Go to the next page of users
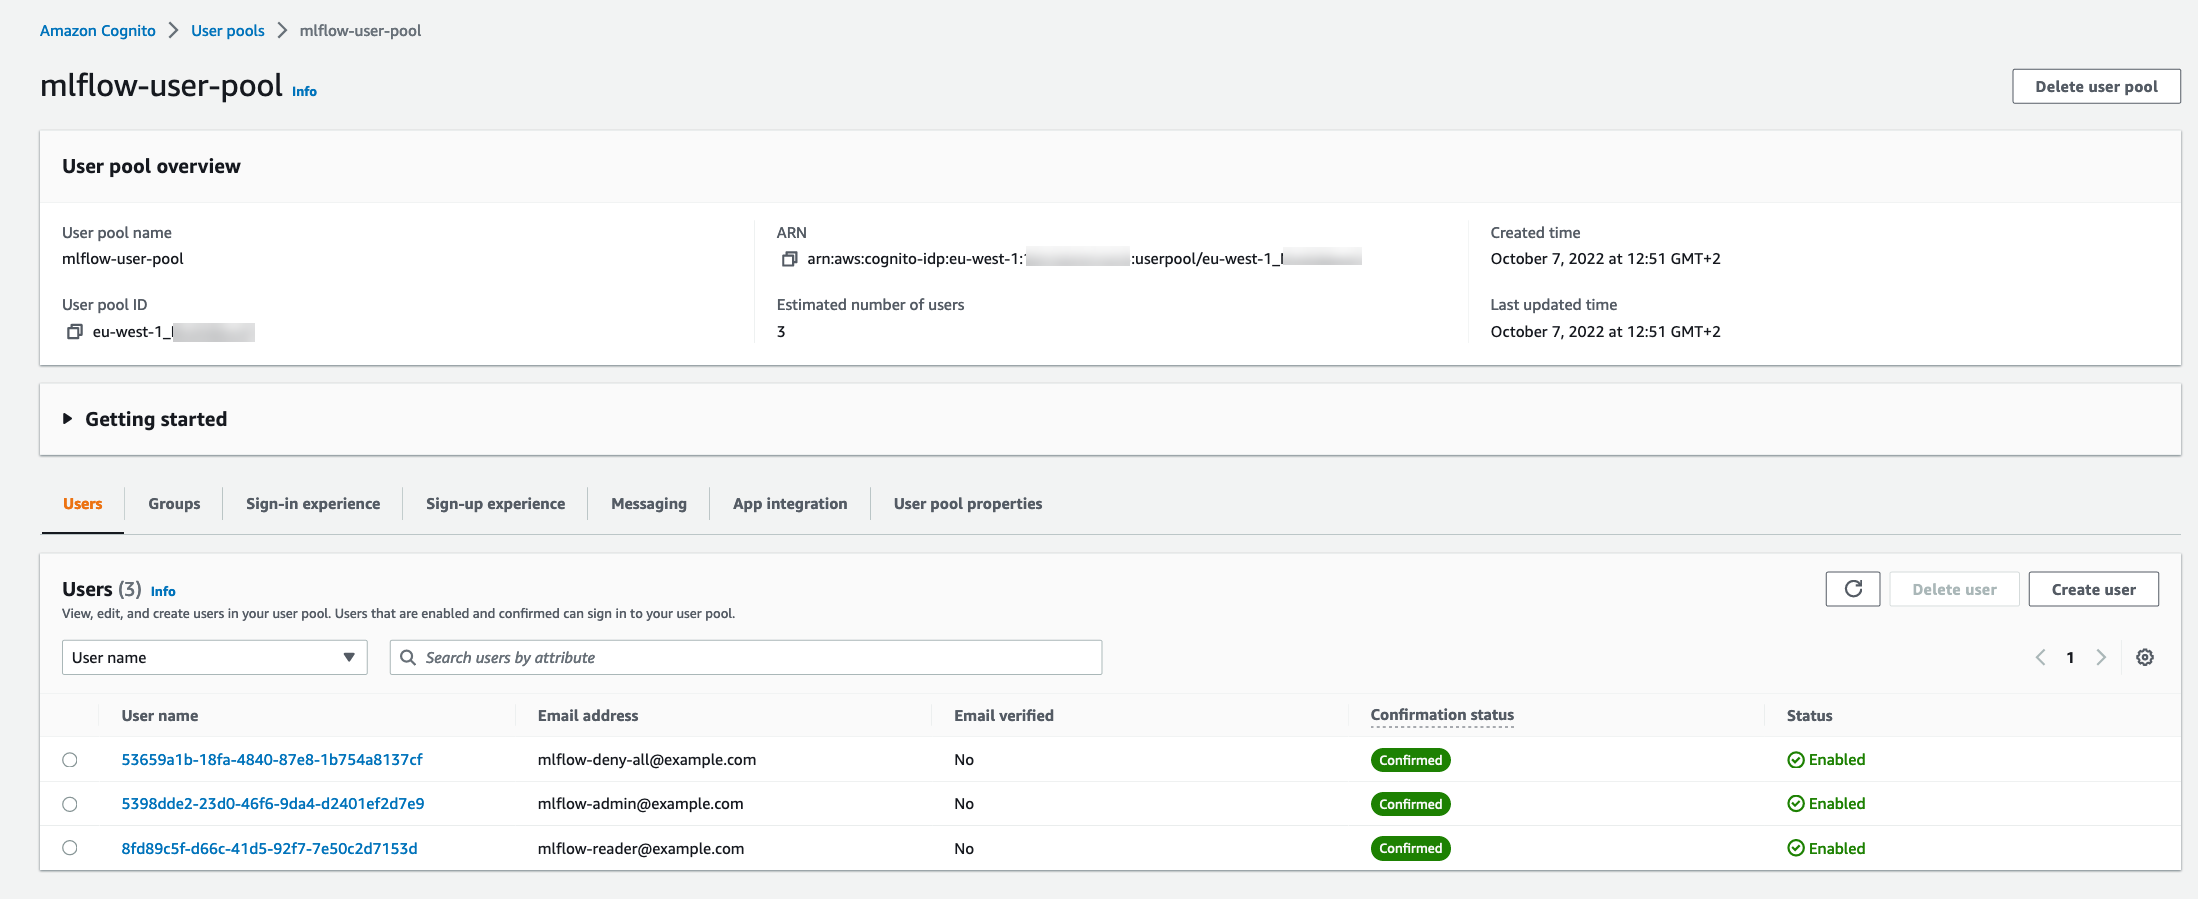The image size is (2198, 899). pos(2101,657)
